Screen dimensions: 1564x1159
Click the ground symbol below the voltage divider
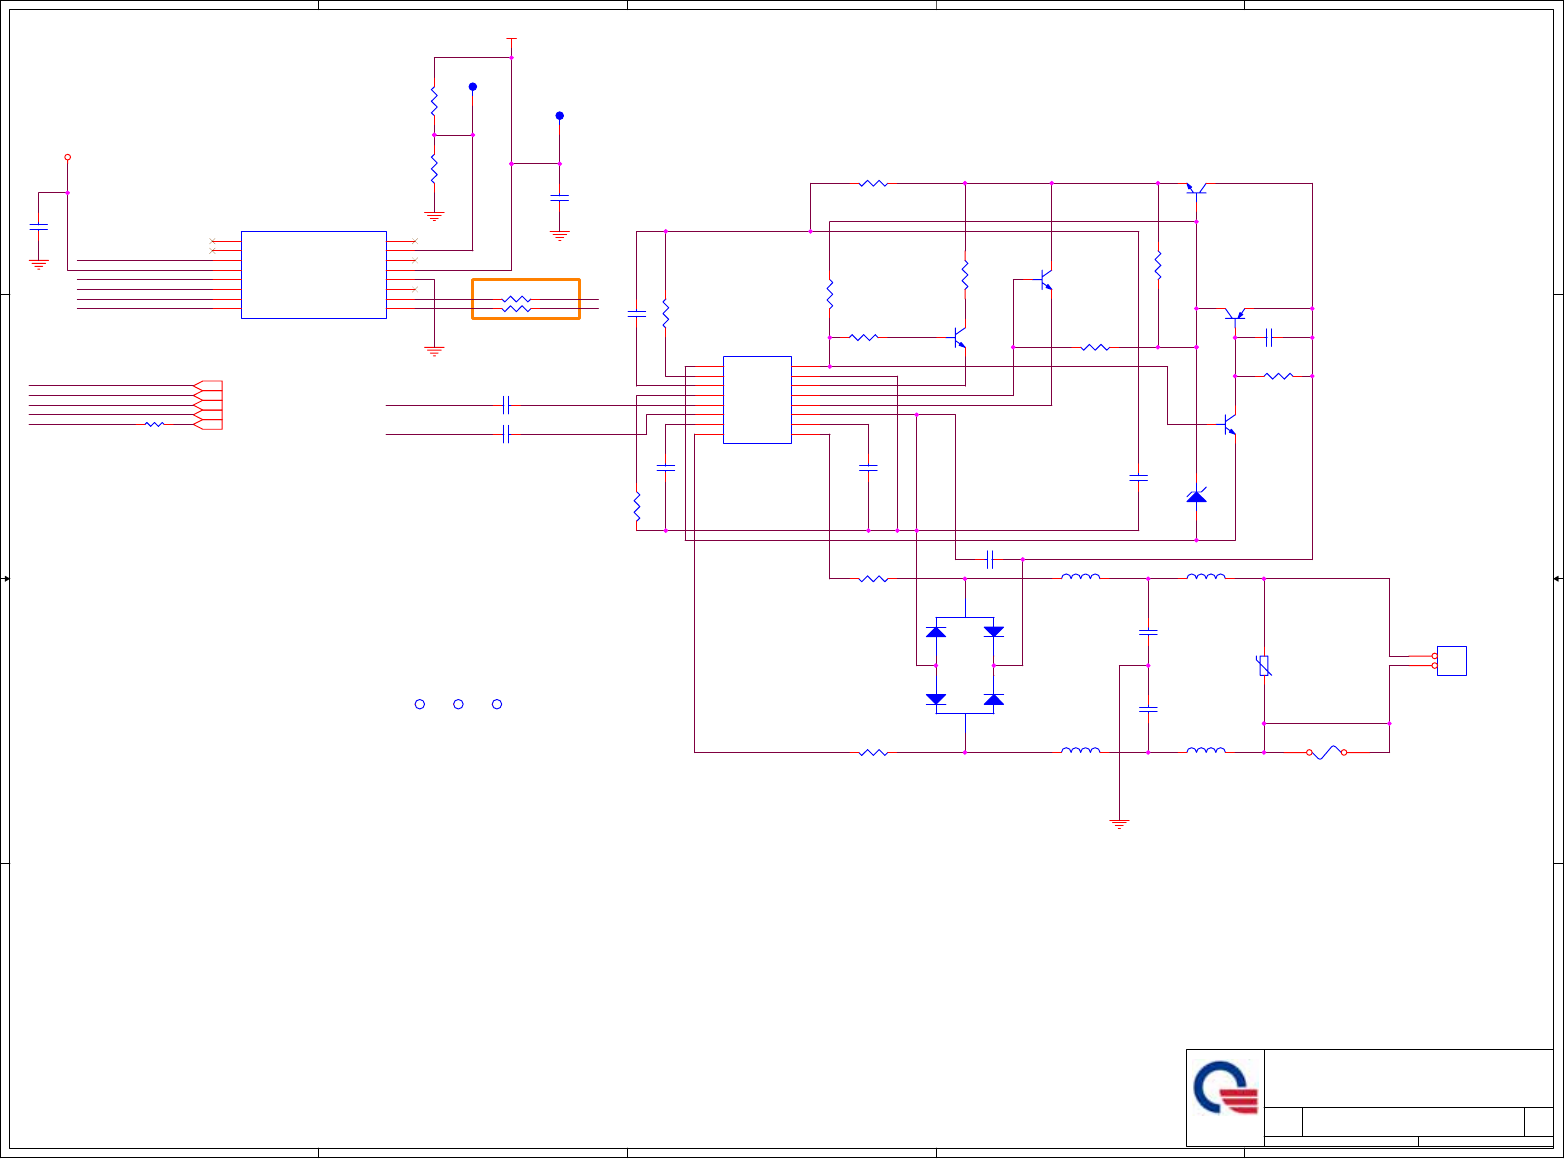click(434, 216)
